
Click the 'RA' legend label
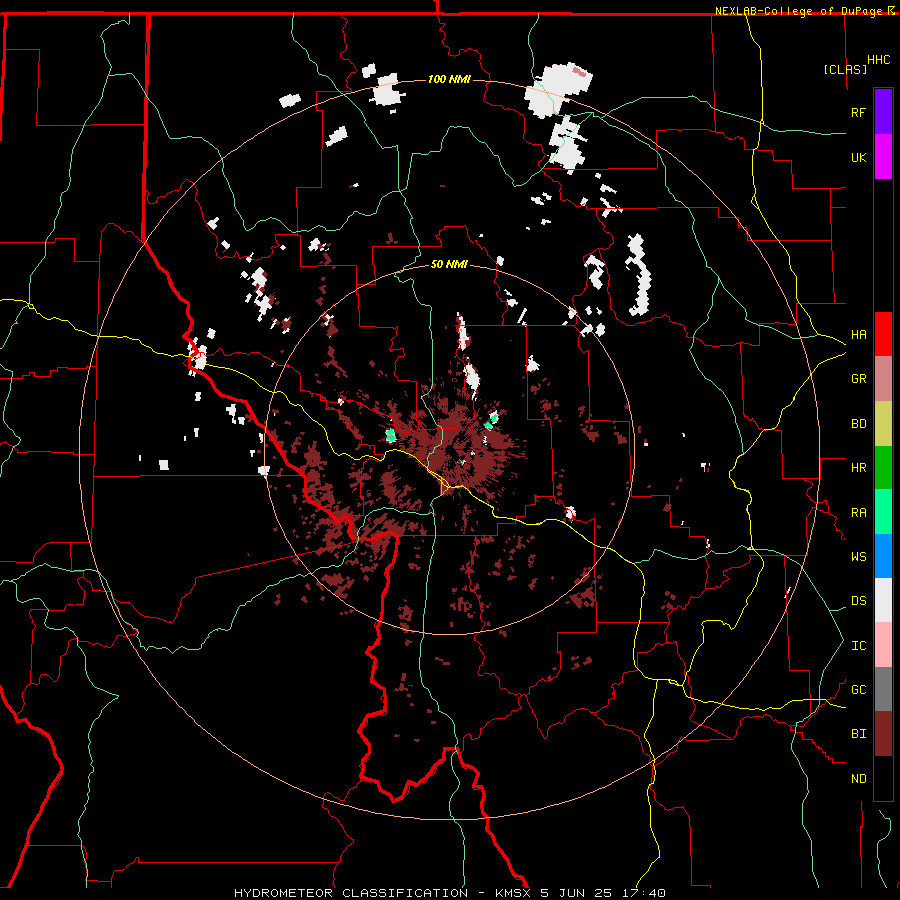tap(858, 513)
